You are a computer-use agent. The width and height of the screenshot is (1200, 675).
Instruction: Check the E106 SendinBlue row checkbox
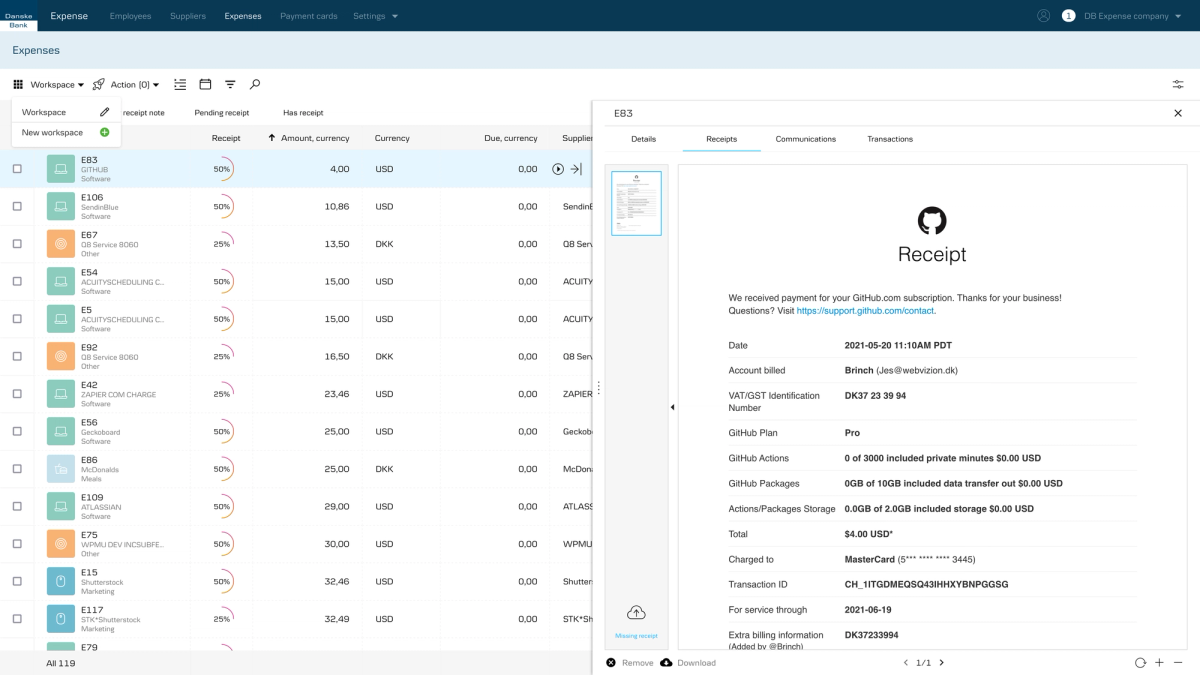(x=17, y=206)
